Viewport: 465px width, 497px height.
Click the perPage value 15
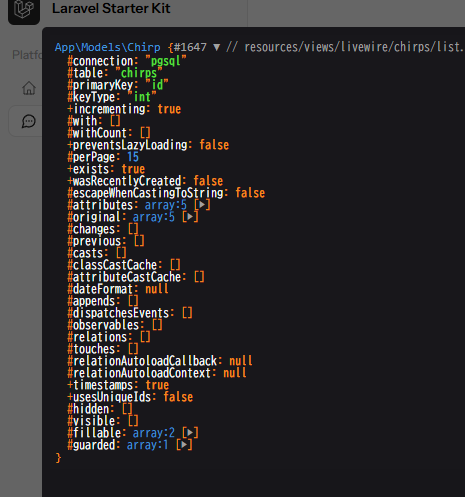pos(133,157)
